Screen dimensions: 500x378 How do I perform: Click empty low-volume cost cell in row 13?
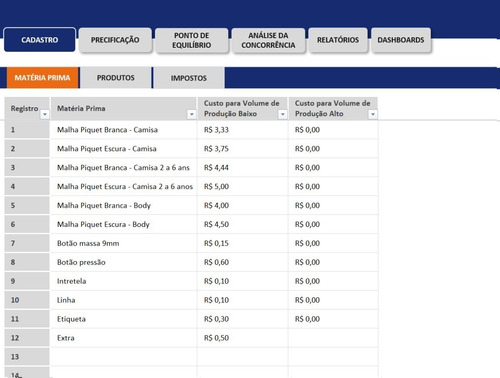click(x=243, y=357)
